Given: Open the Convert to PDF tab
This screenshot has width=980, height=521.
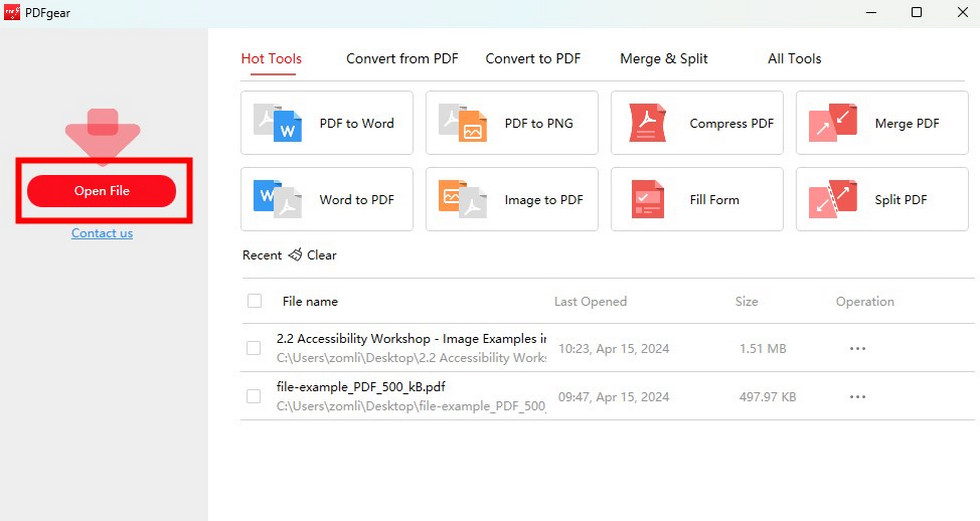Looking at the screenshot, I should tap(532, 59).
